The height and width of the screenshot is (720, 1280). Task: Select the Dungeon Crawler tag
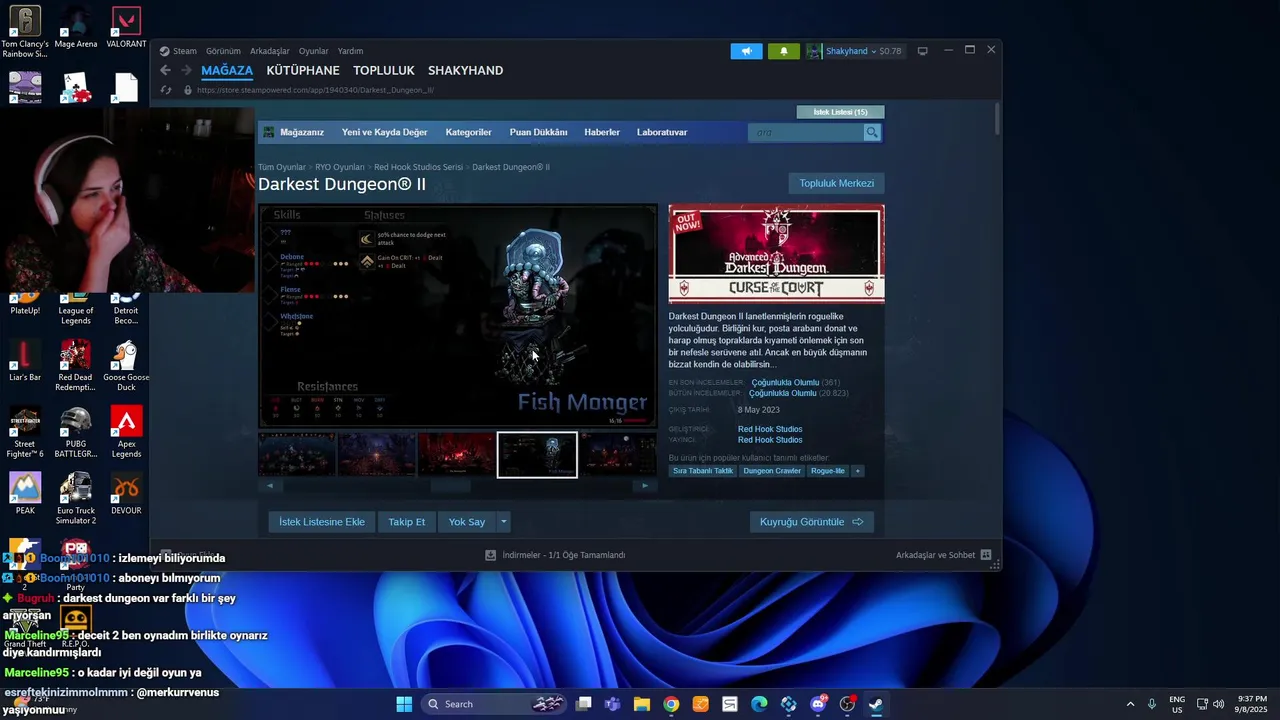(772, 471)
